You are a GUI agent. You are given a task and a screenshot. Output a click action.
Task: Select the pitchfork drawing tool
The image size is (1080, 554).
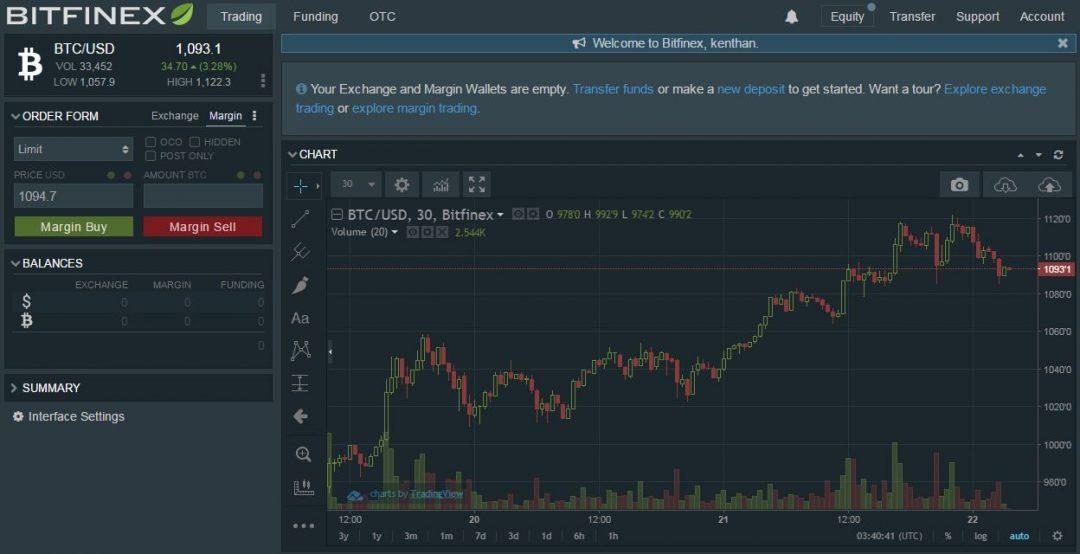point(300,252)
